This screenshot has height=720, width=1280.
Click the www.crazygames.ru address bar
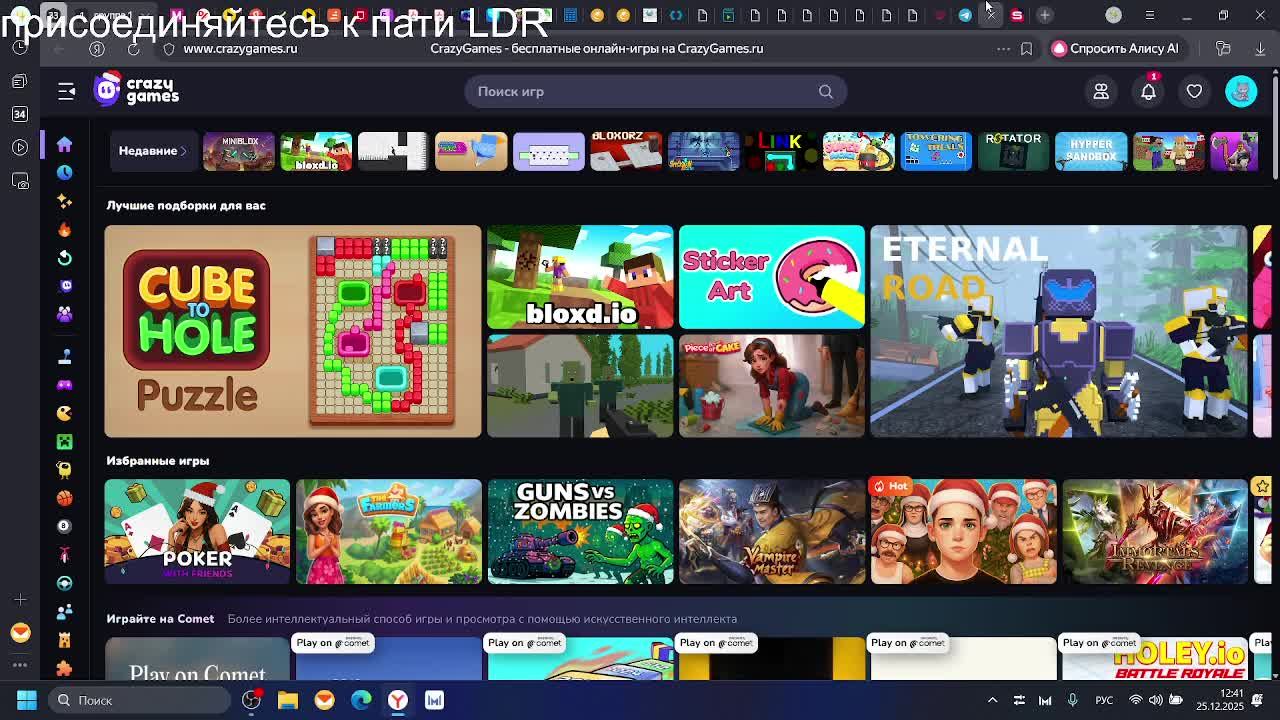click(x=240, y=49)
